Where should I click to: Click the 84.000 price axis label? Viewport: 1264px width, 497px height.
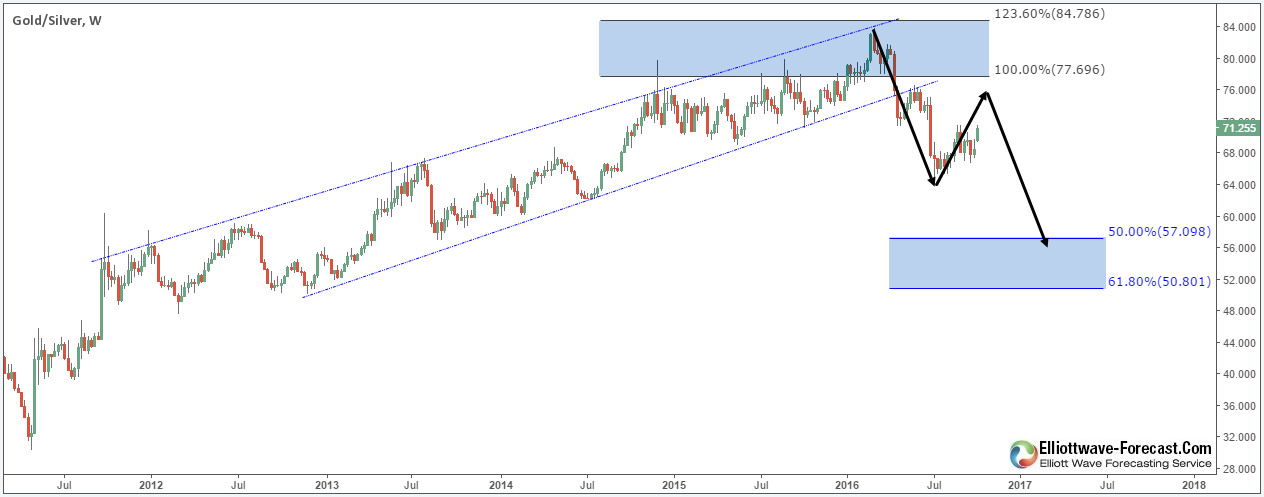click(x=1238, y=27)
